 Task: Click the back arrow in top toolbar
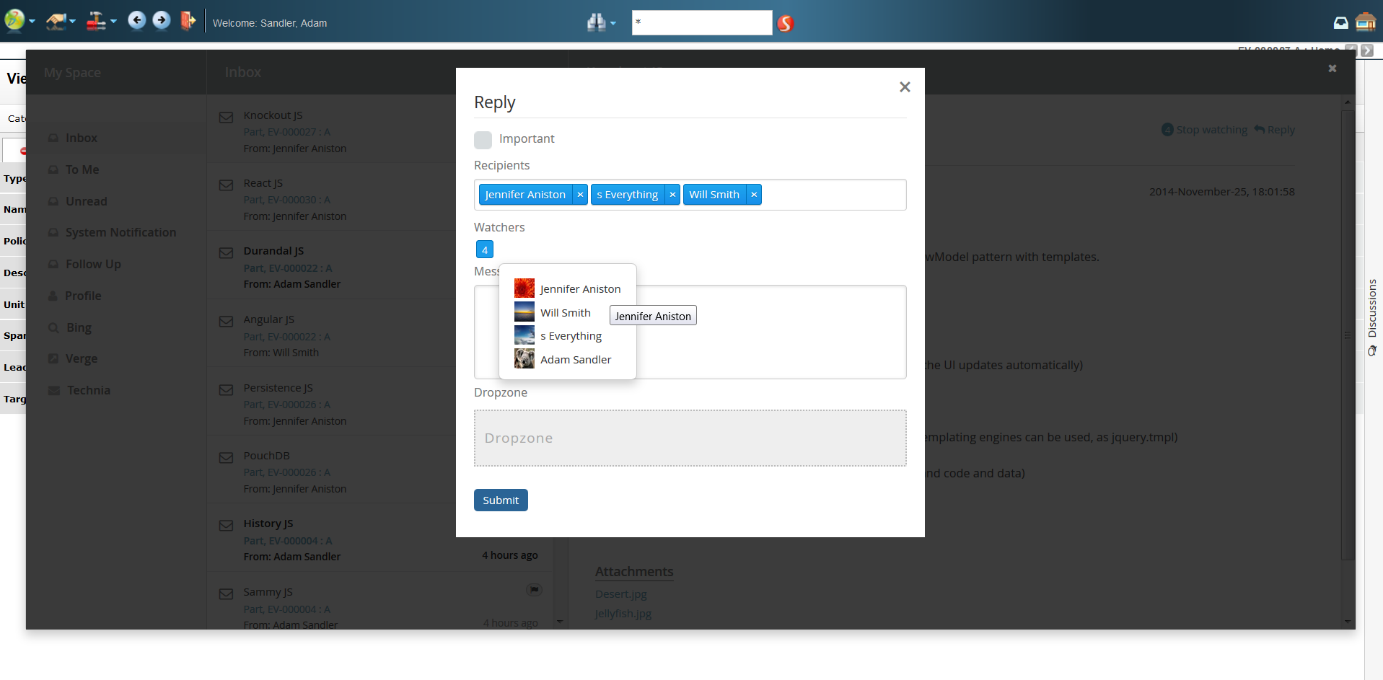coord(137,21)
